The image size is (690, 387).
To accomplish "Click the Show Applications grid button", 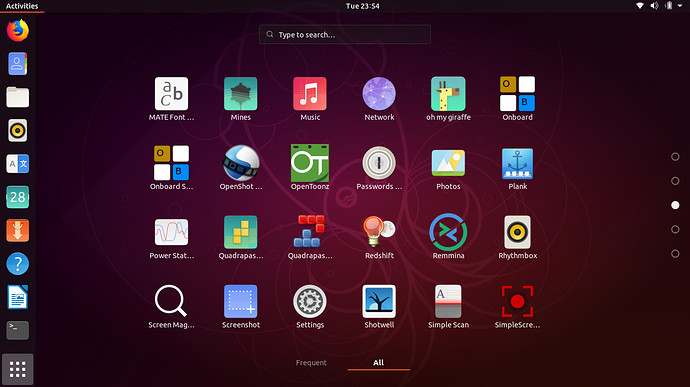I will tap(18, 369).
